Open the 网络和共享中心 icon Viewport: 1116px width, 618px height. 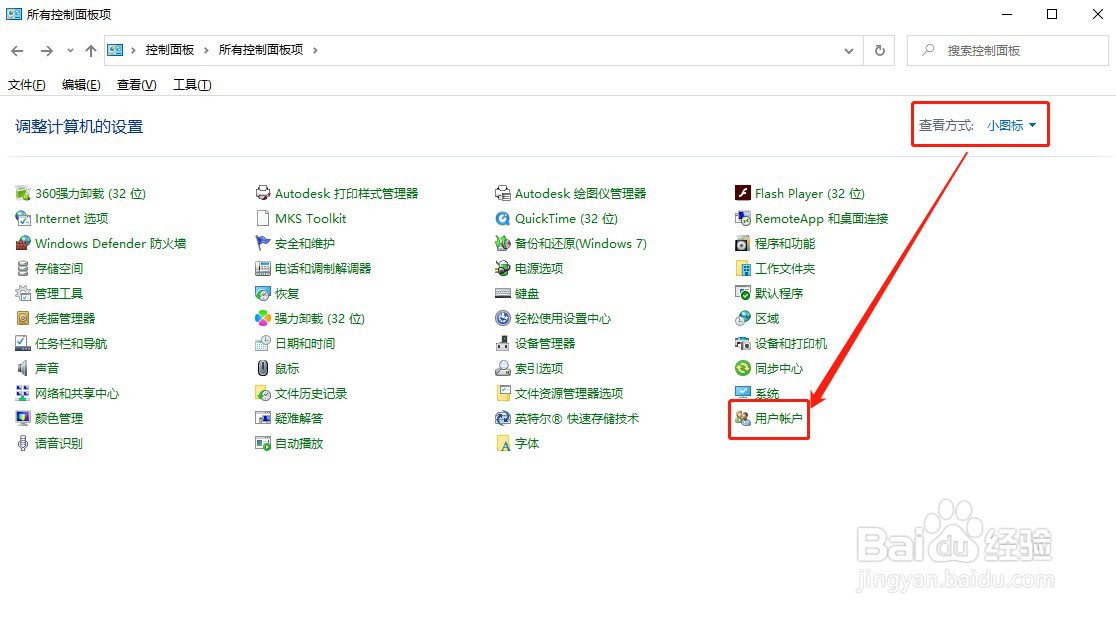pos(23,393)
